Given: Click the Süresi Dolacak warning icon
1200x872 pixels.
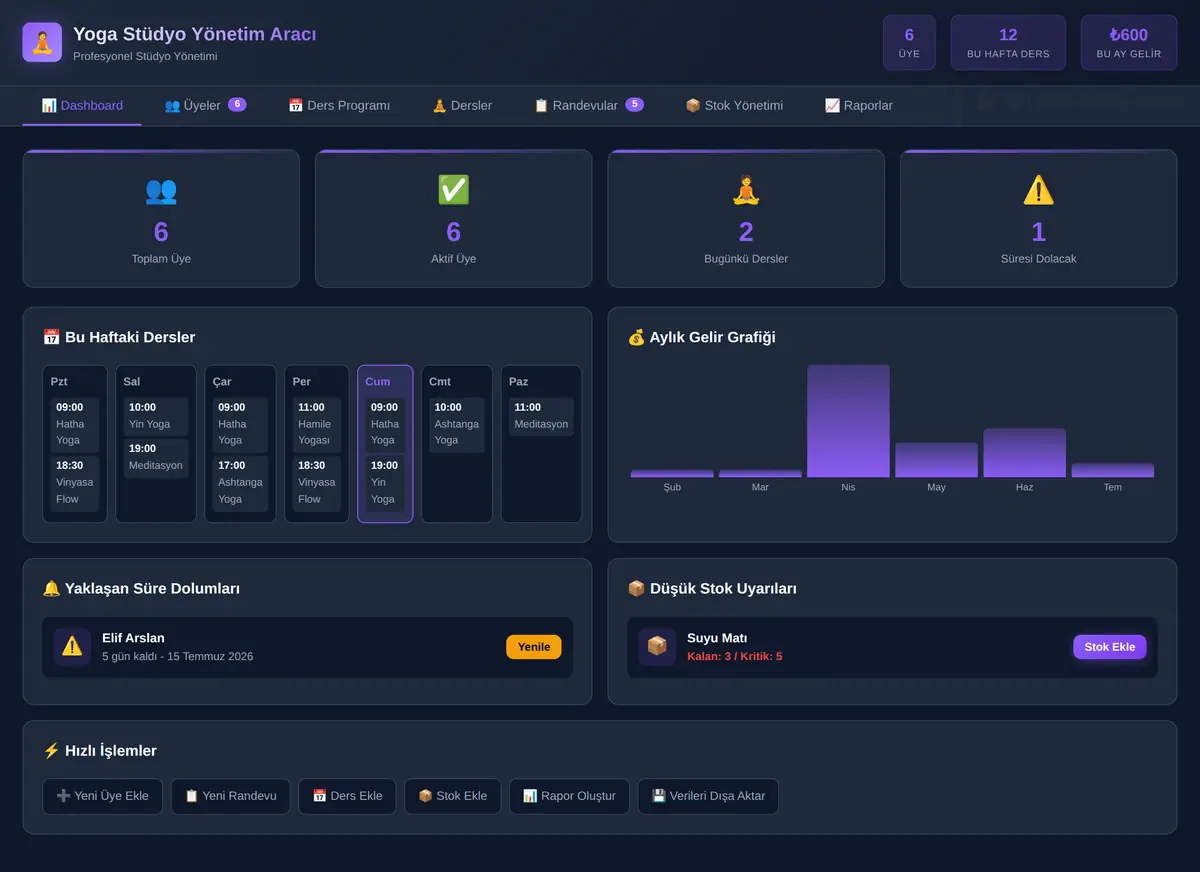Looking at the screenshot, I should (1038, 190).
